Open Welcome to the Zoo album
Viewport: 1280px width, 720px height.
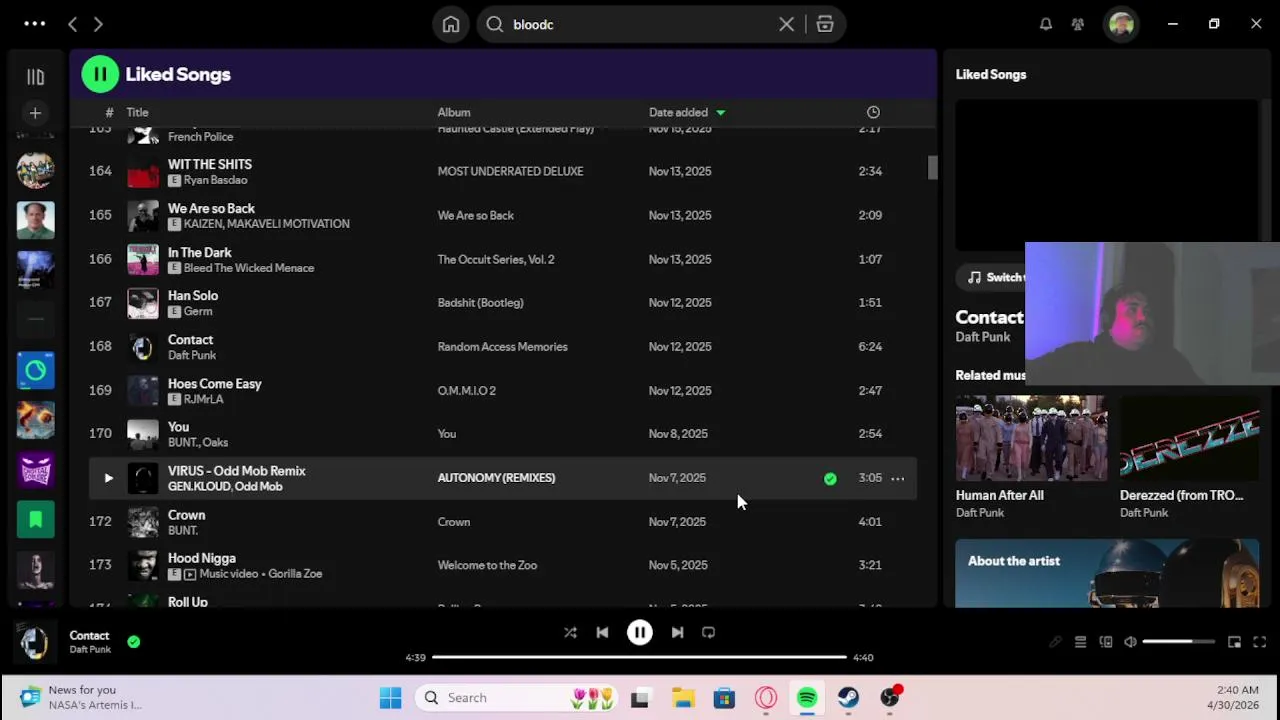coord(487,565)
